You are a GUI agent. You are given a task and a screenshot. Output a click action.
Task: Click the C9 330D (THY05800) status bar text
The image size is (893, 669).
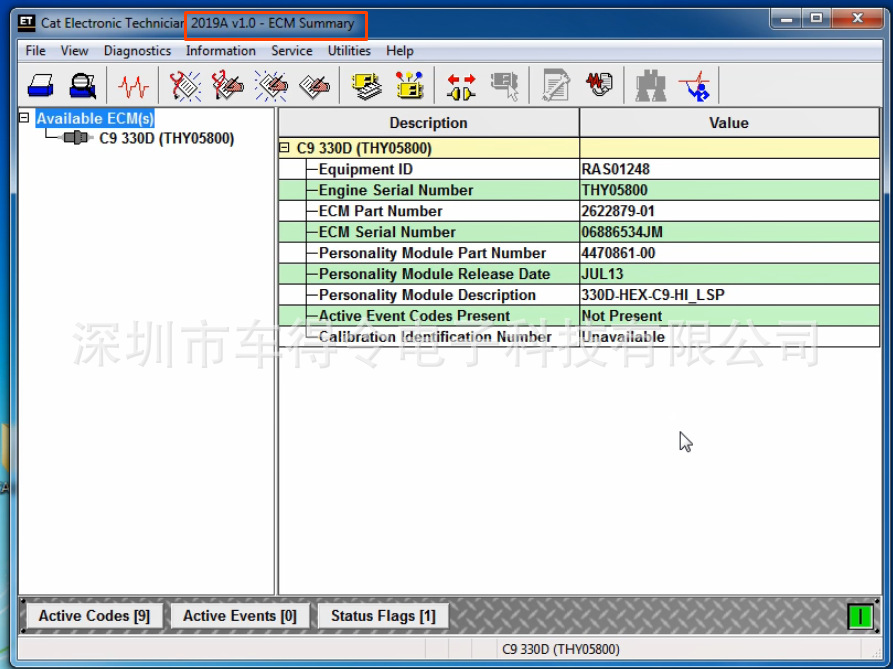click(x=560, y=649)
